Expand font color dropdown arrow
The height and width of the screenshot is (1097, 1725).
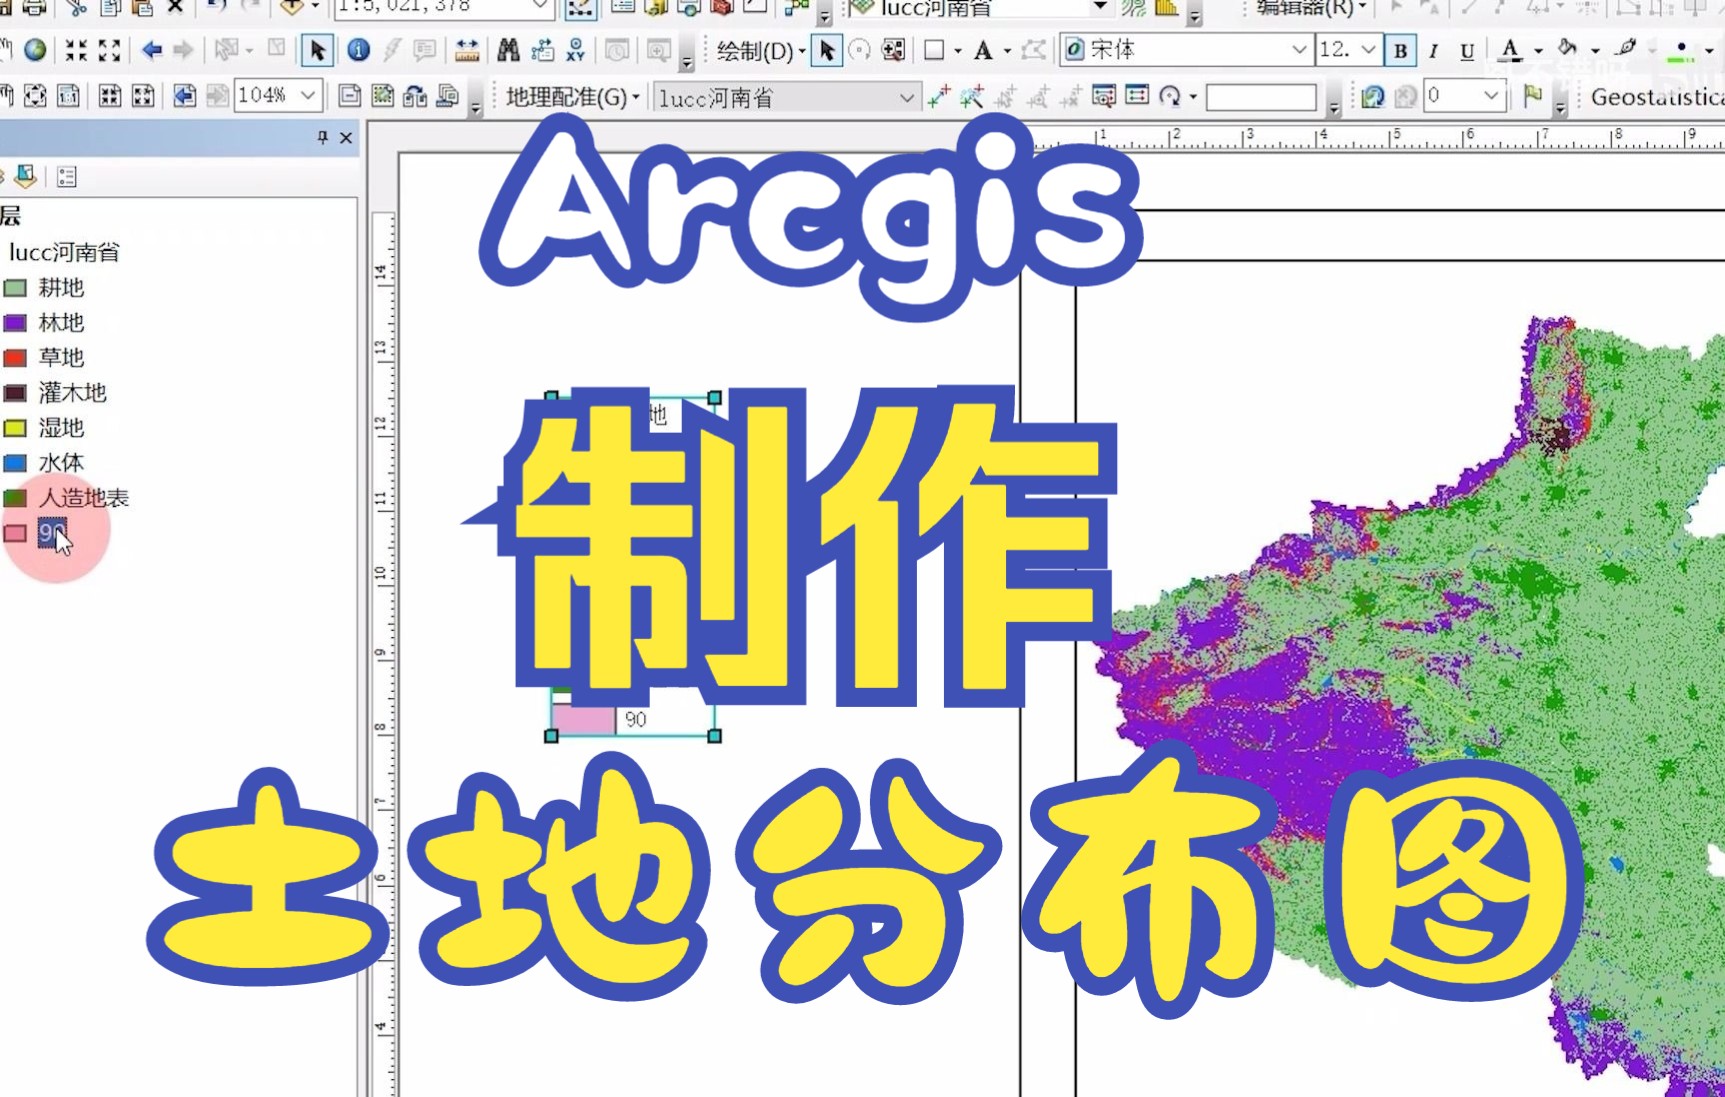pyautogui.click(x=1538, y=50)
